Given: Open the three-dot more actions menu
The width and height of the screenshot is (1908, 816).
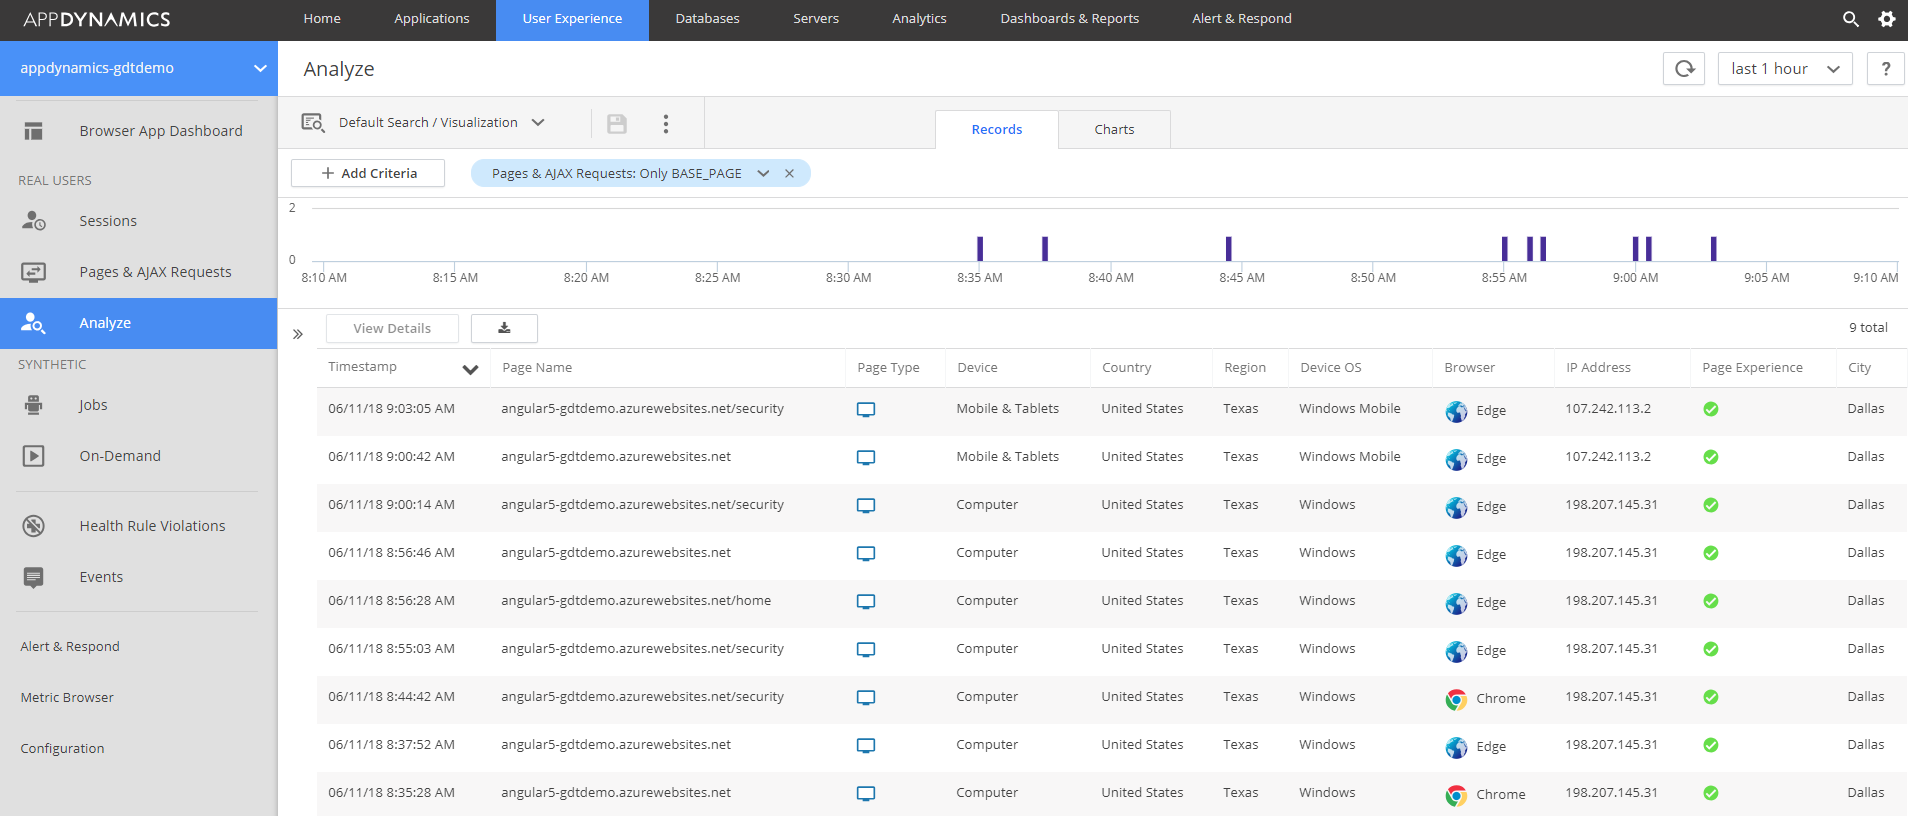Looking at the screenshot, I should coord(666,123).
